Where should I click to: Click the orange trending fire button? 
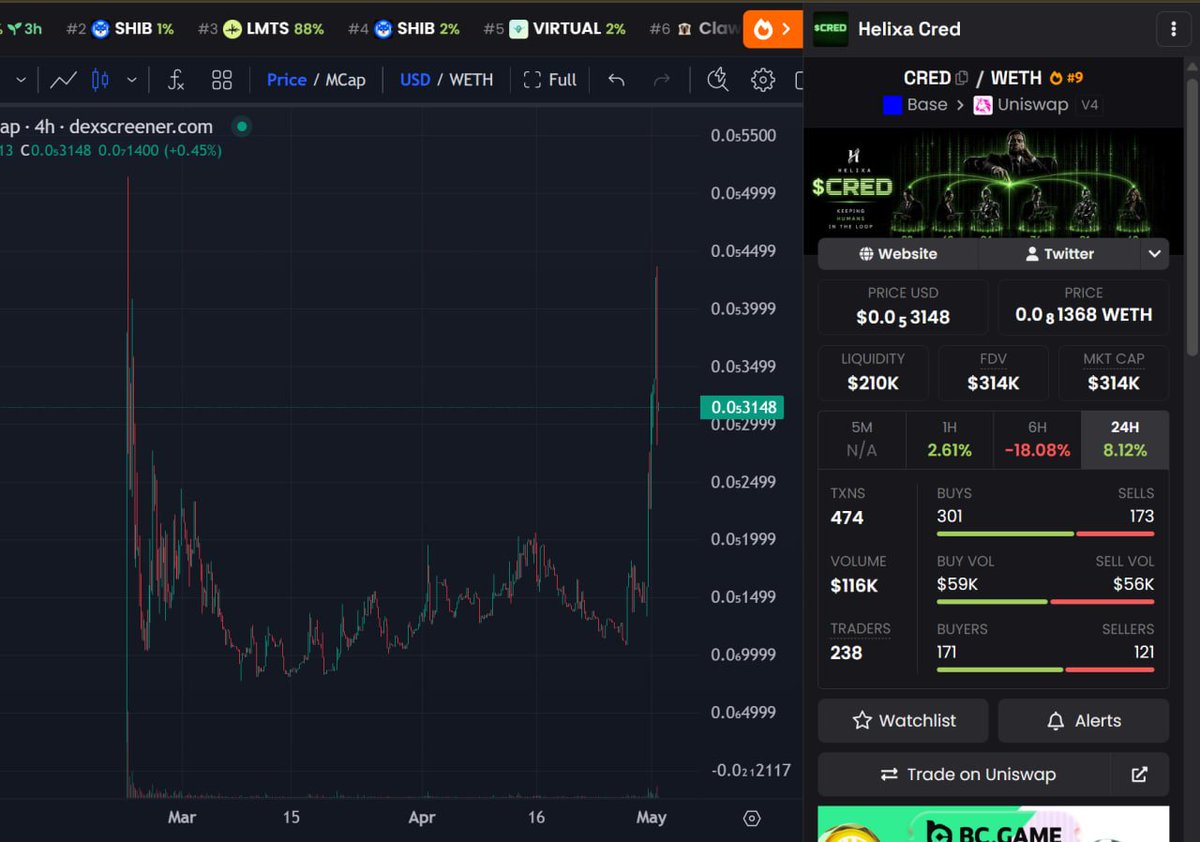[x=773, y=29]
